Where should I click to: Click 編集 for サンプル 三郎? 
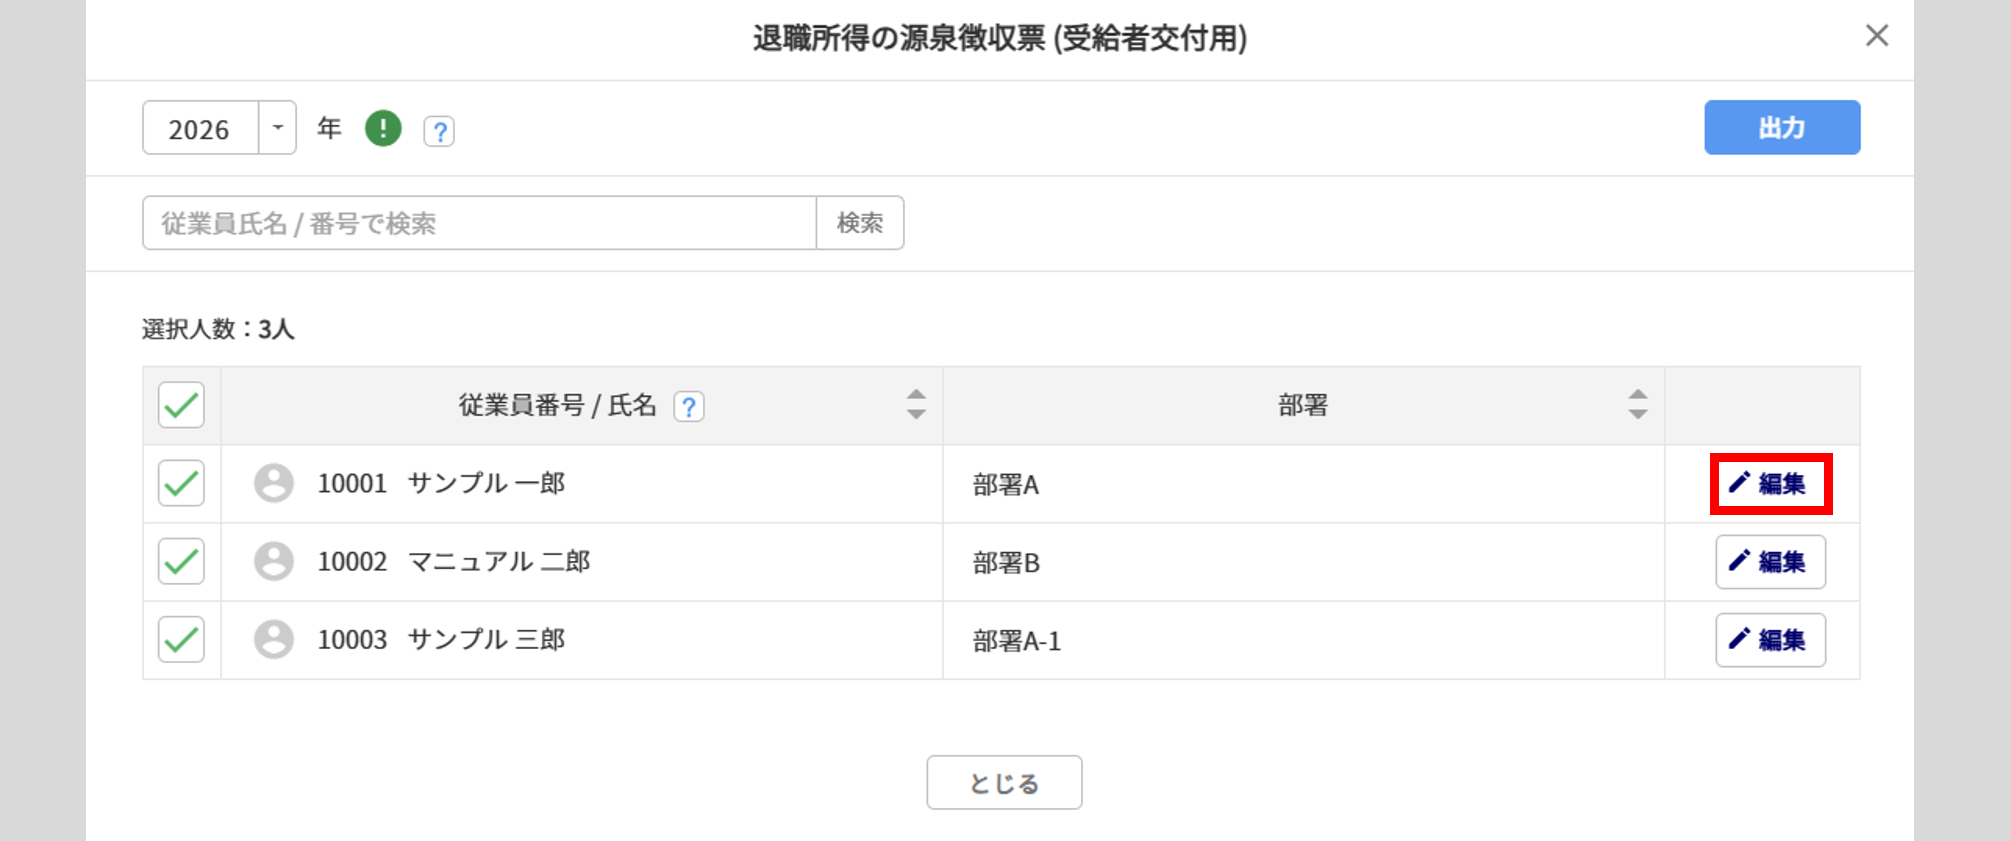pos(1770,640)
